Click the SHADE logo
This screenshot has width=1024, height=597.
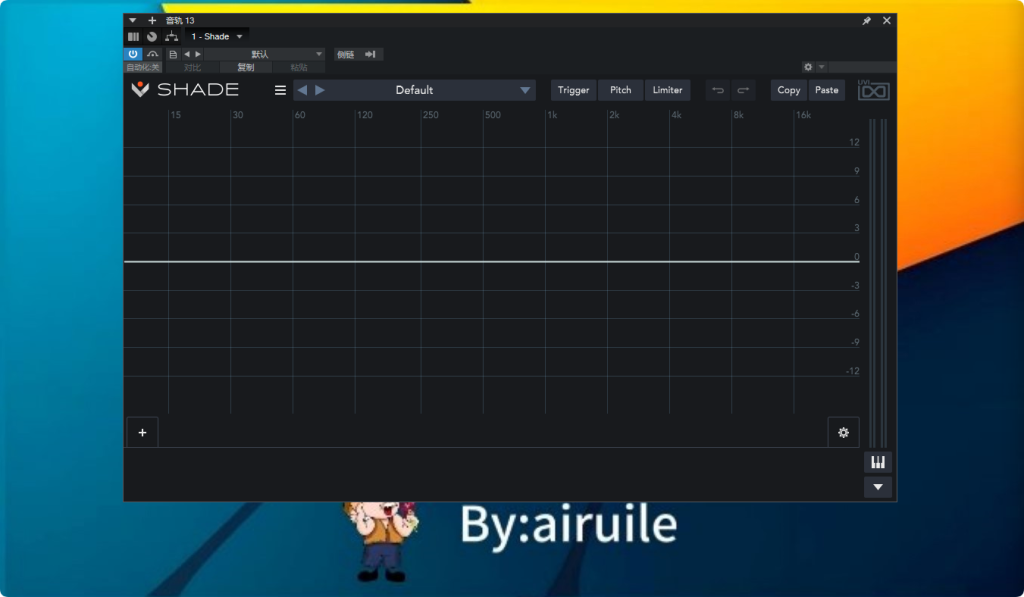(x=185, y=89)
